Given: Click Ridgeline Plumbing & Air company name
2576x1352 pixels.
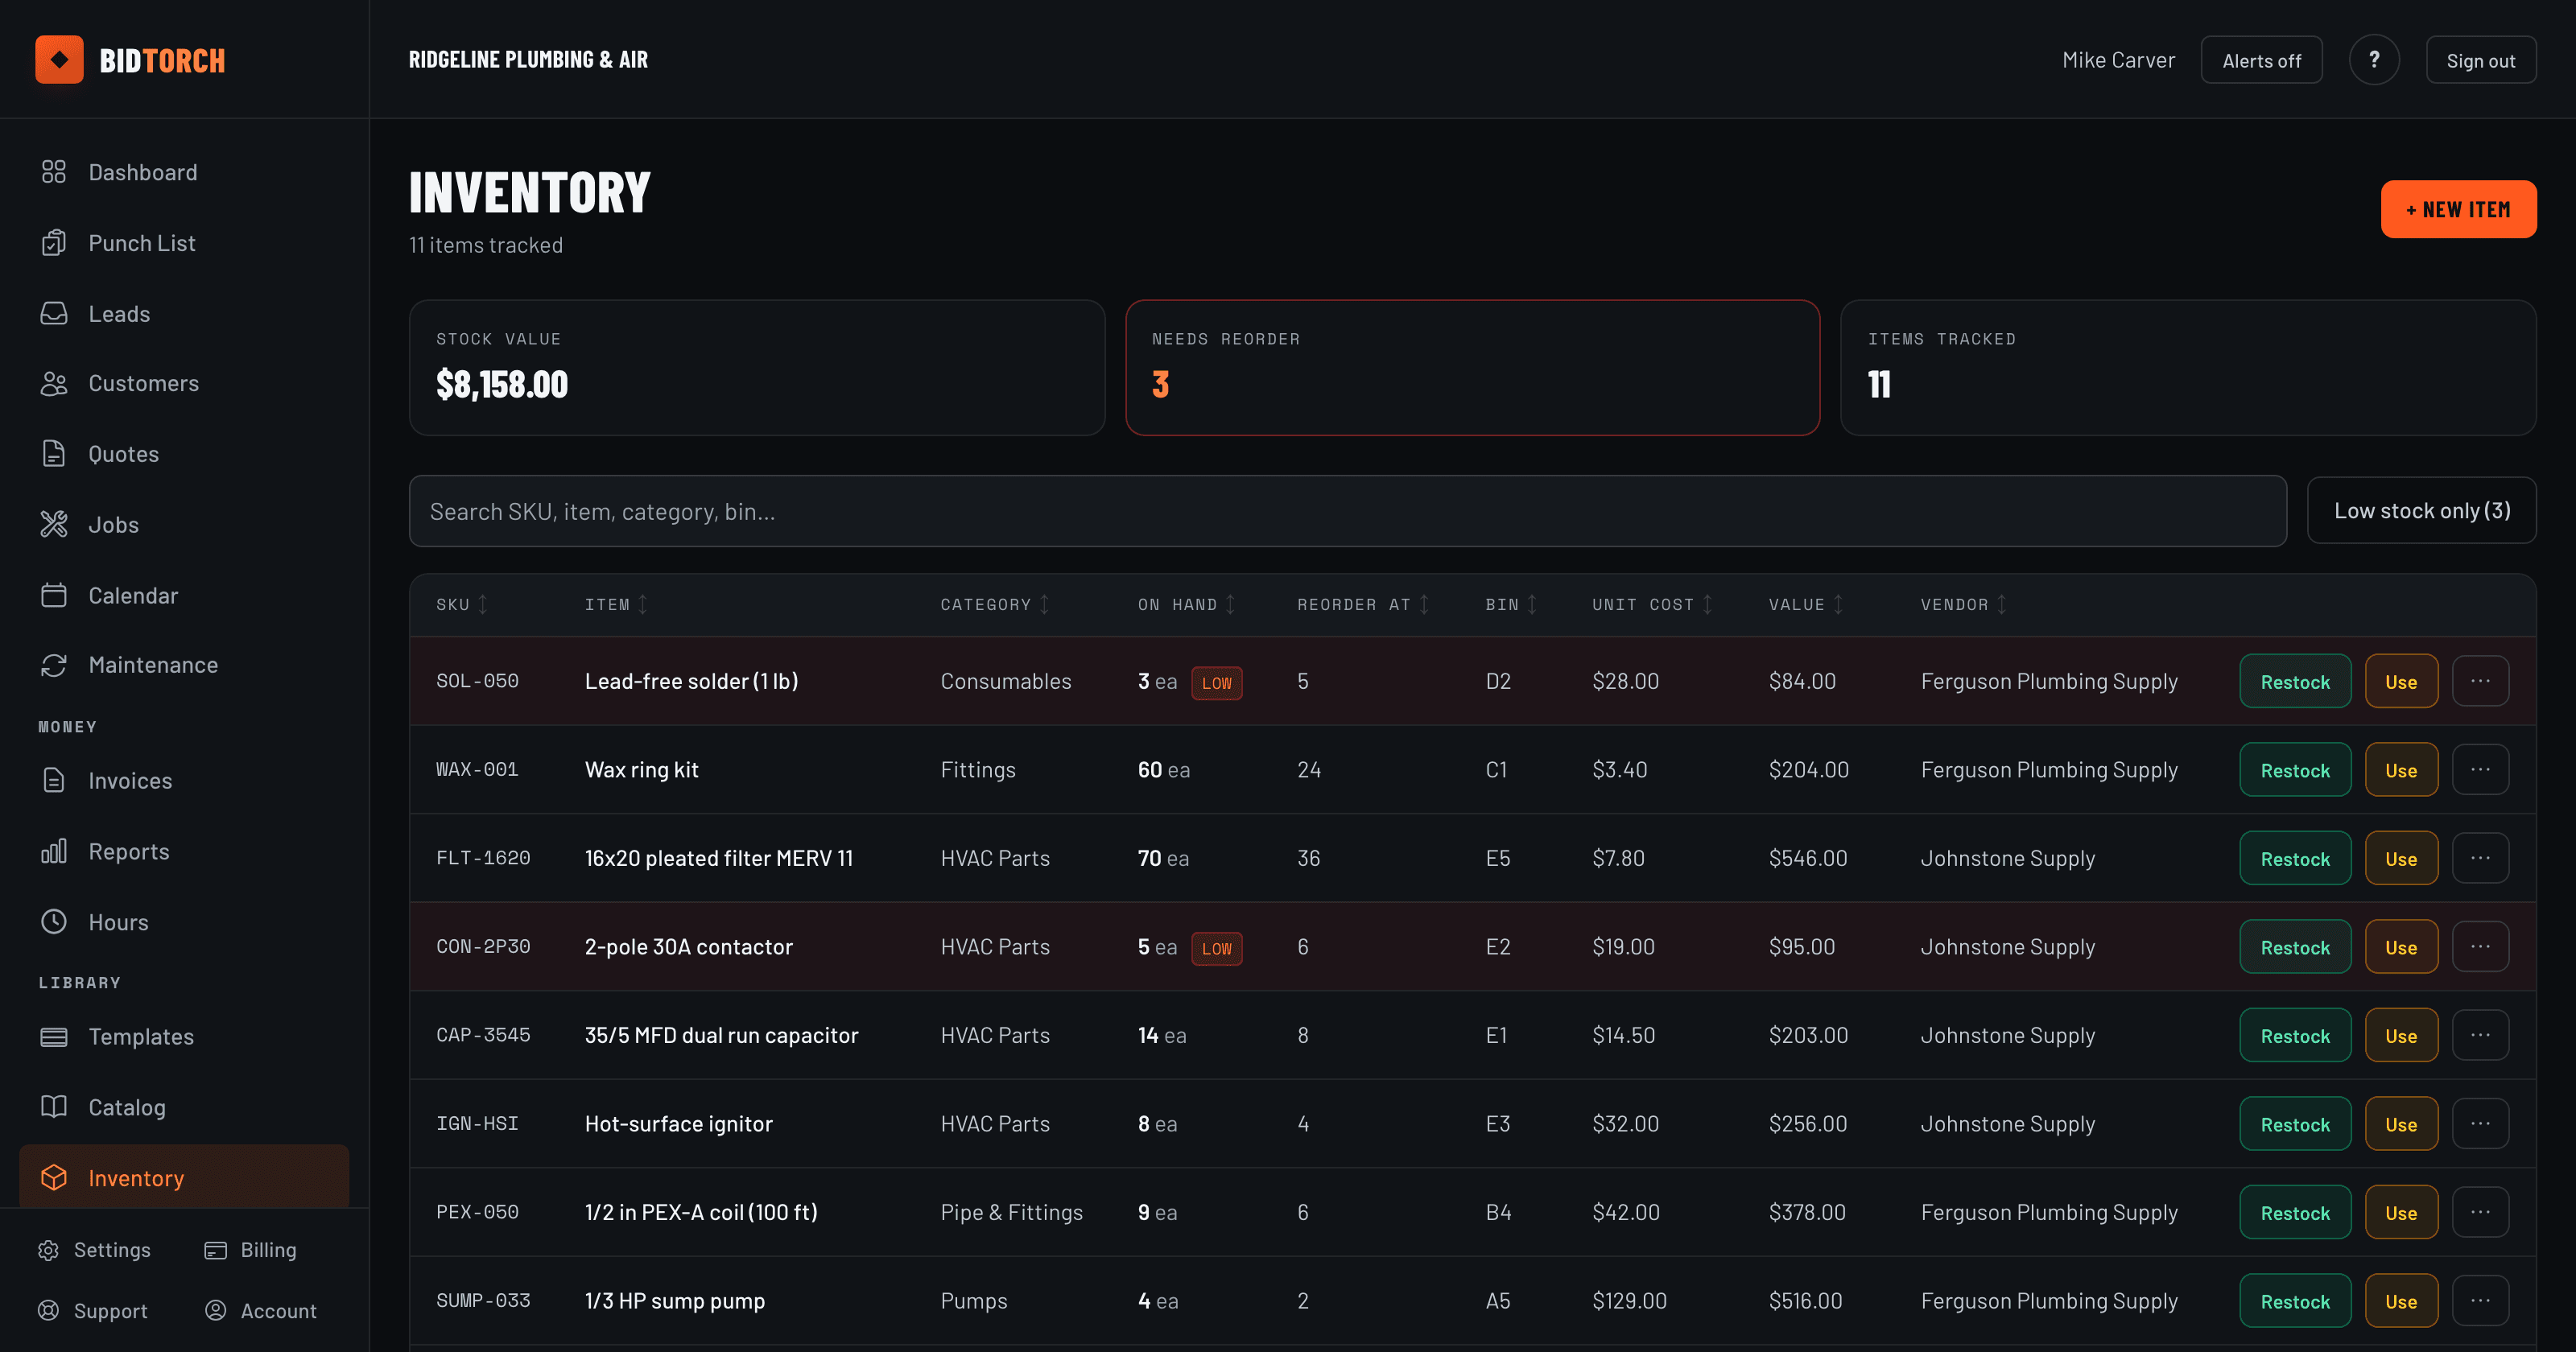Looking at the screenshot, I should (x=528, y=60).
